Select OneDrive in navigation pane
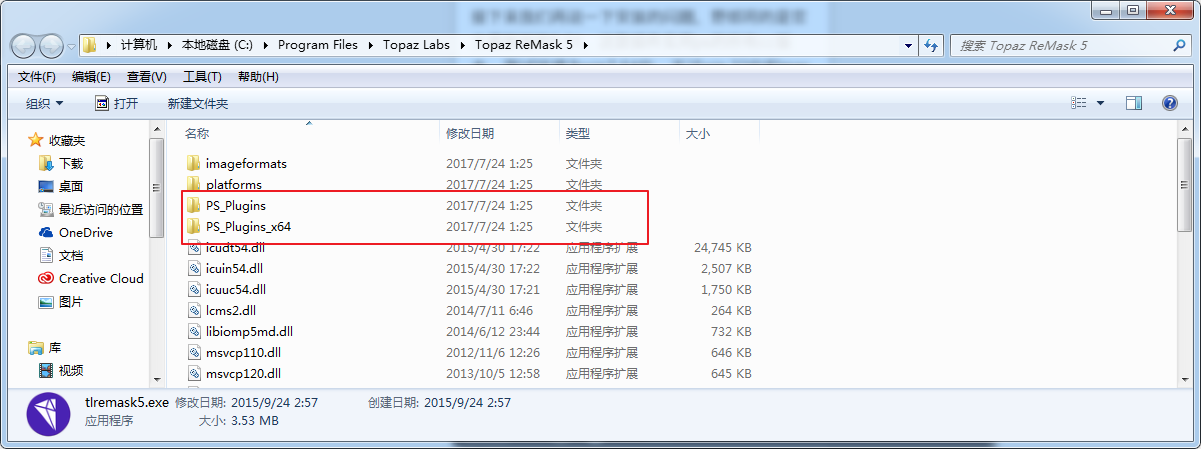The width and height of the screenshot is (1201, 449). [x=86, y=232]
